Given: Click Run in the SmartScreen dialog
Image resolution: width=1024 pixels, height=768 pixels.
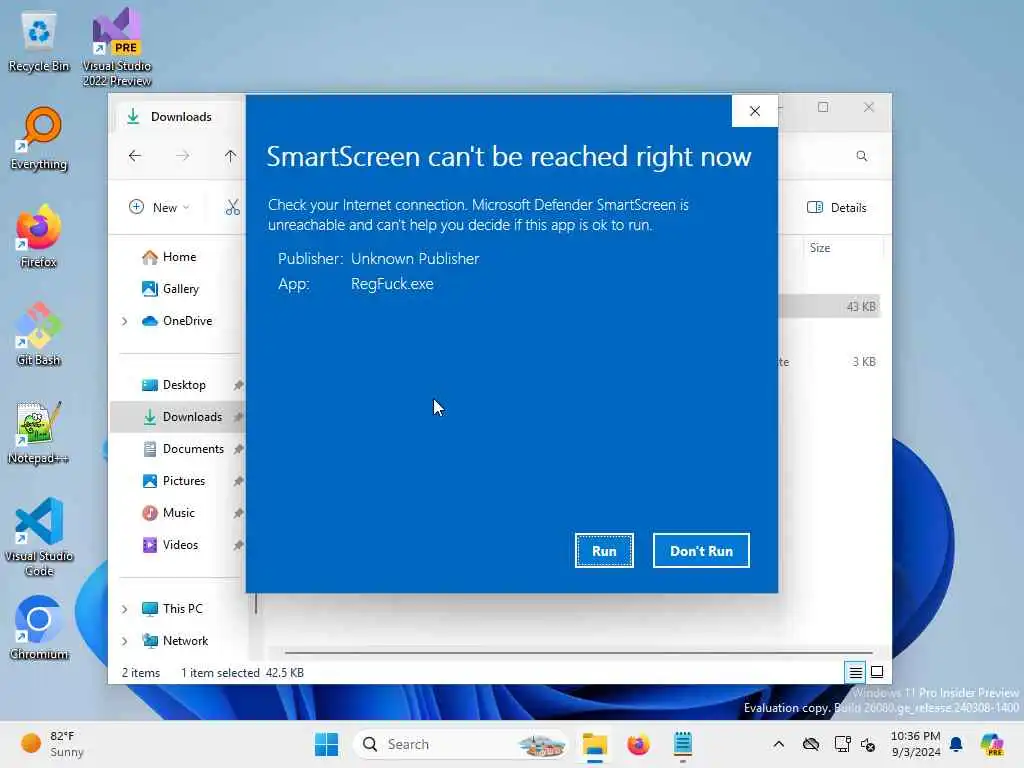Looking at the screenshot, I should tap(604, 551).
